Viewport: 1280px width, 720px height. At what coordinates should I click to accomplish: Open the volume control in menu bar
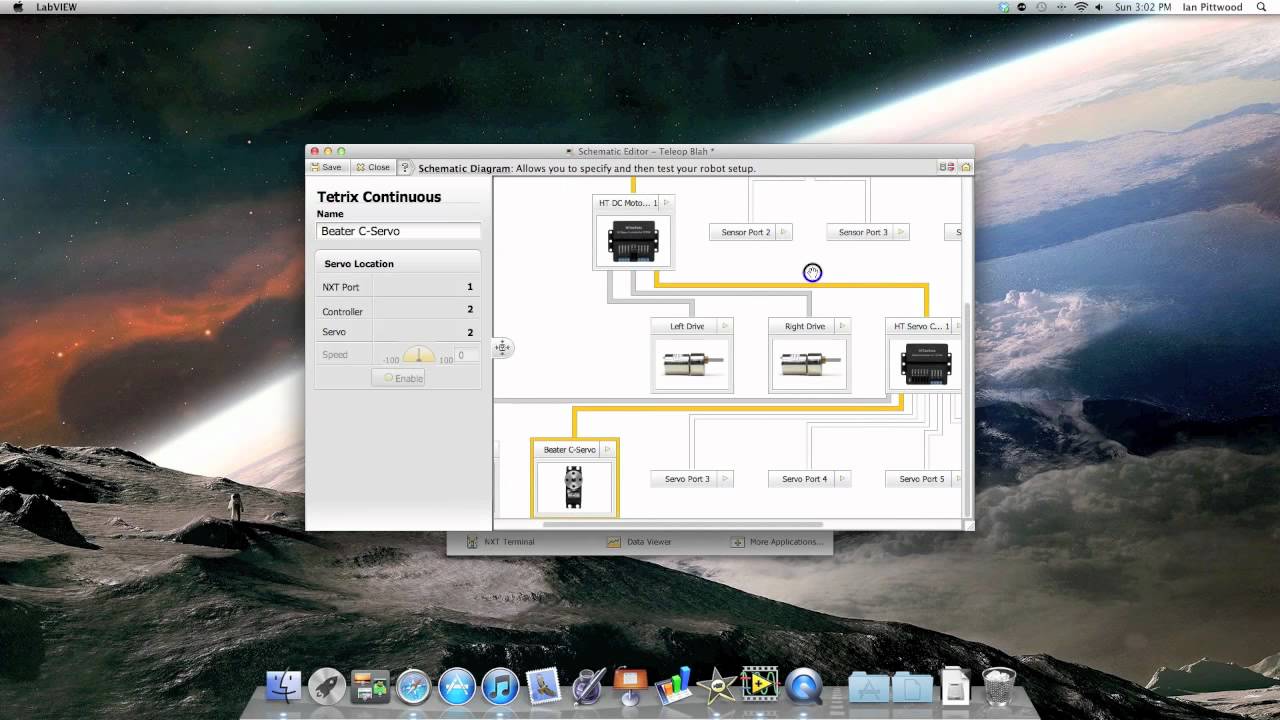pos(1100,7)
